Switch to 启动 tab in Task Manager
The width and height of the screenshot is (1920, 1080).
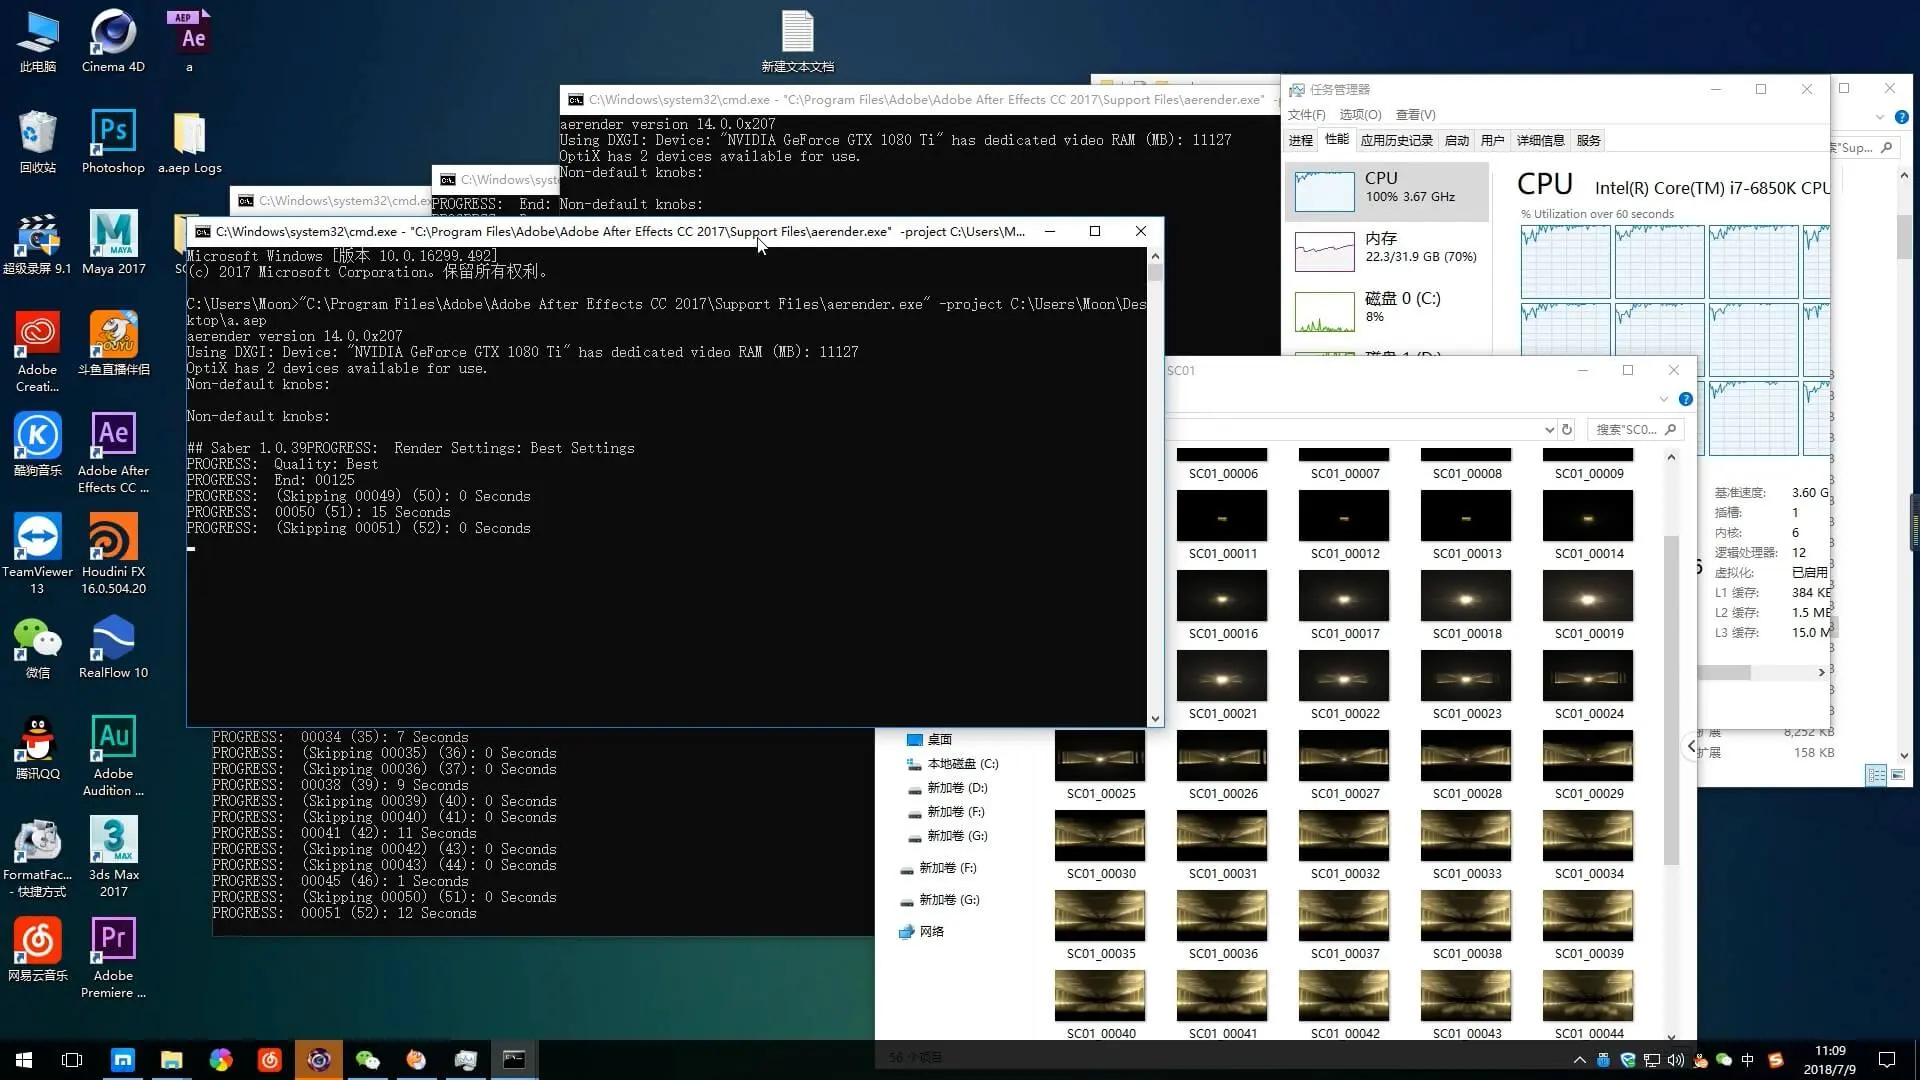tap(1457, 141)
